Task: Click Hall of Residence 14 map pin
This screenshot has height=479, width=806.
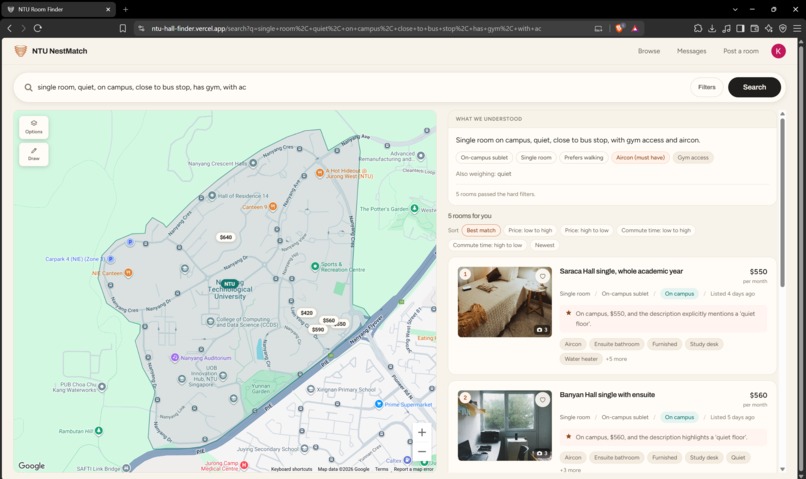Action: click(x=212, y=196)
